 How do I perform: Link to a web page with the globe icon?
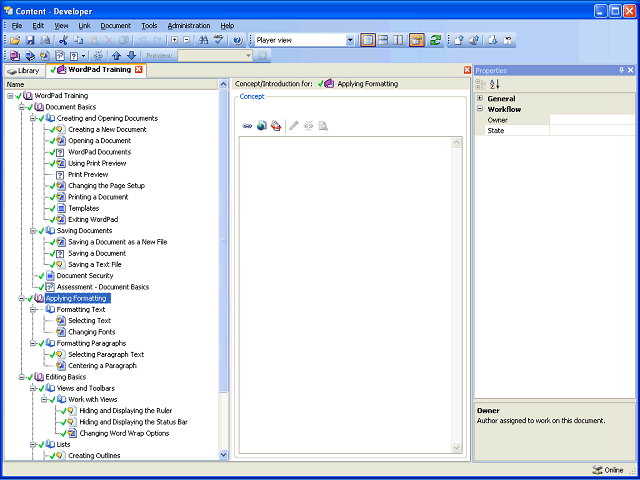coord(262,126)
